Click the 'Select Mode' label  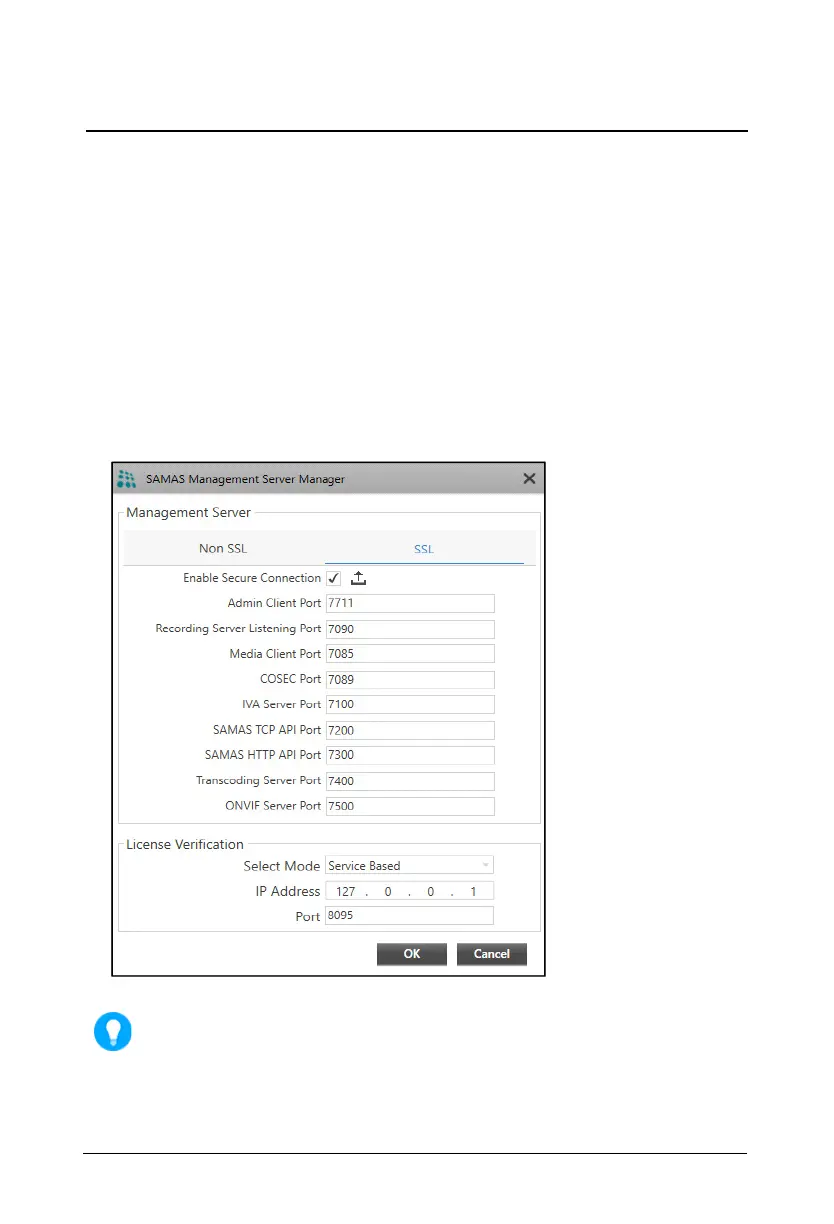[282, 866]
